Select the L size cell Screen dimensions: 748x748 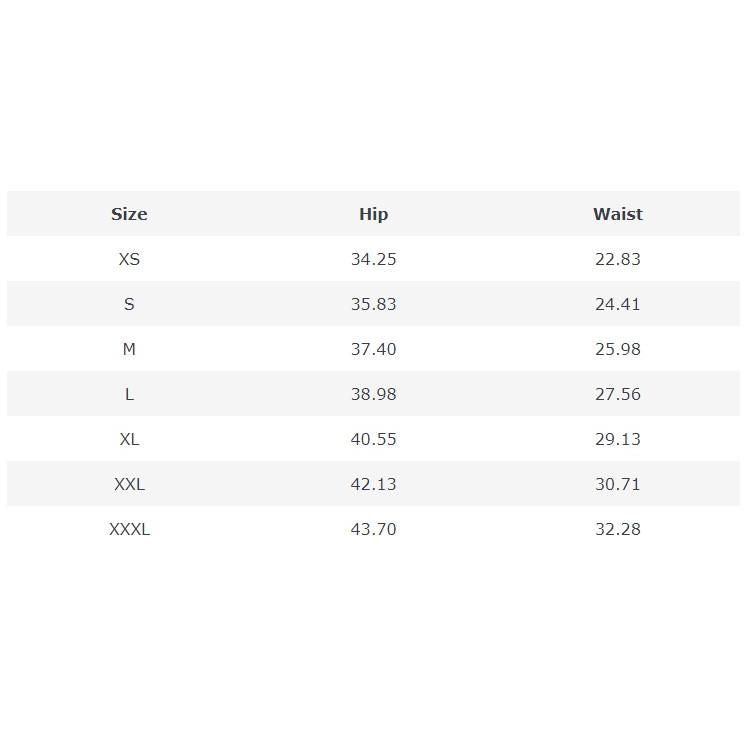pos(129,394)
